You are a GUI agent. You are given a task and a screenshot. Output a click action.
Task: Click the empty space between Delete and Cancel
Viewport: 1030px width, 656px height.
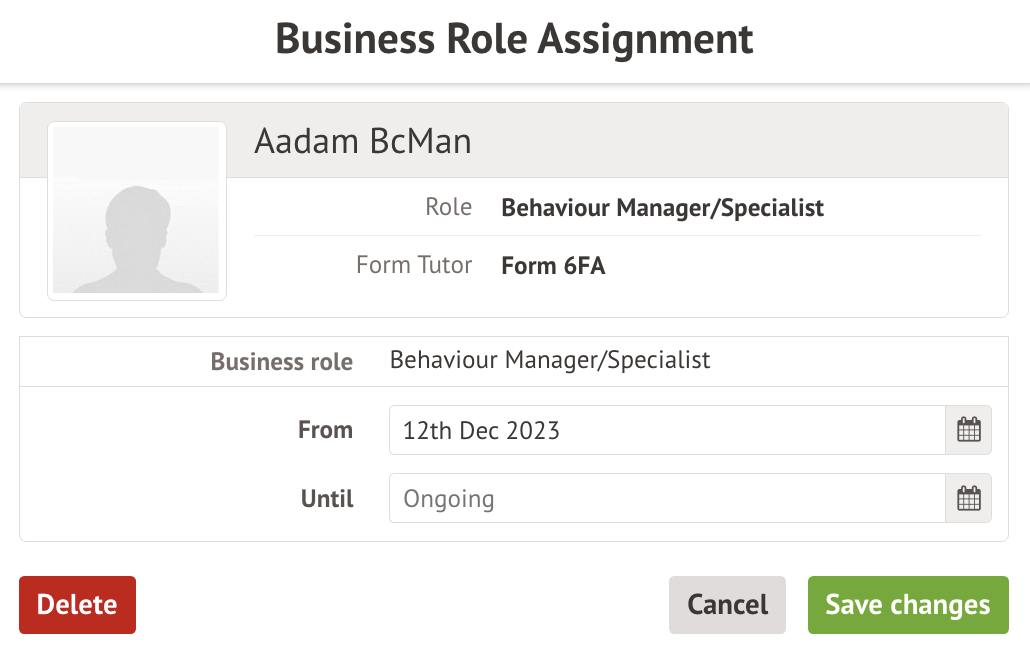[400, 605]
